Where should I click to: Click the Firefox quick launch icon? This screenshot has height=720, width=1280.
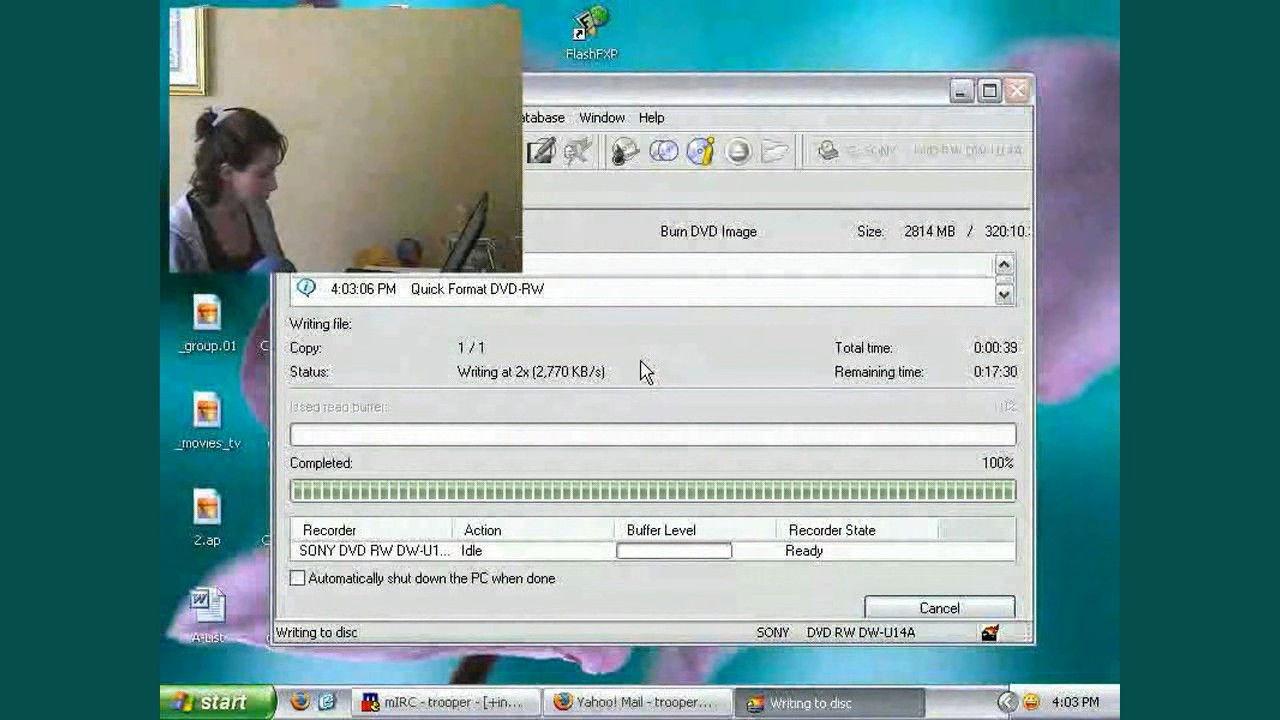[x=300, y=702]
